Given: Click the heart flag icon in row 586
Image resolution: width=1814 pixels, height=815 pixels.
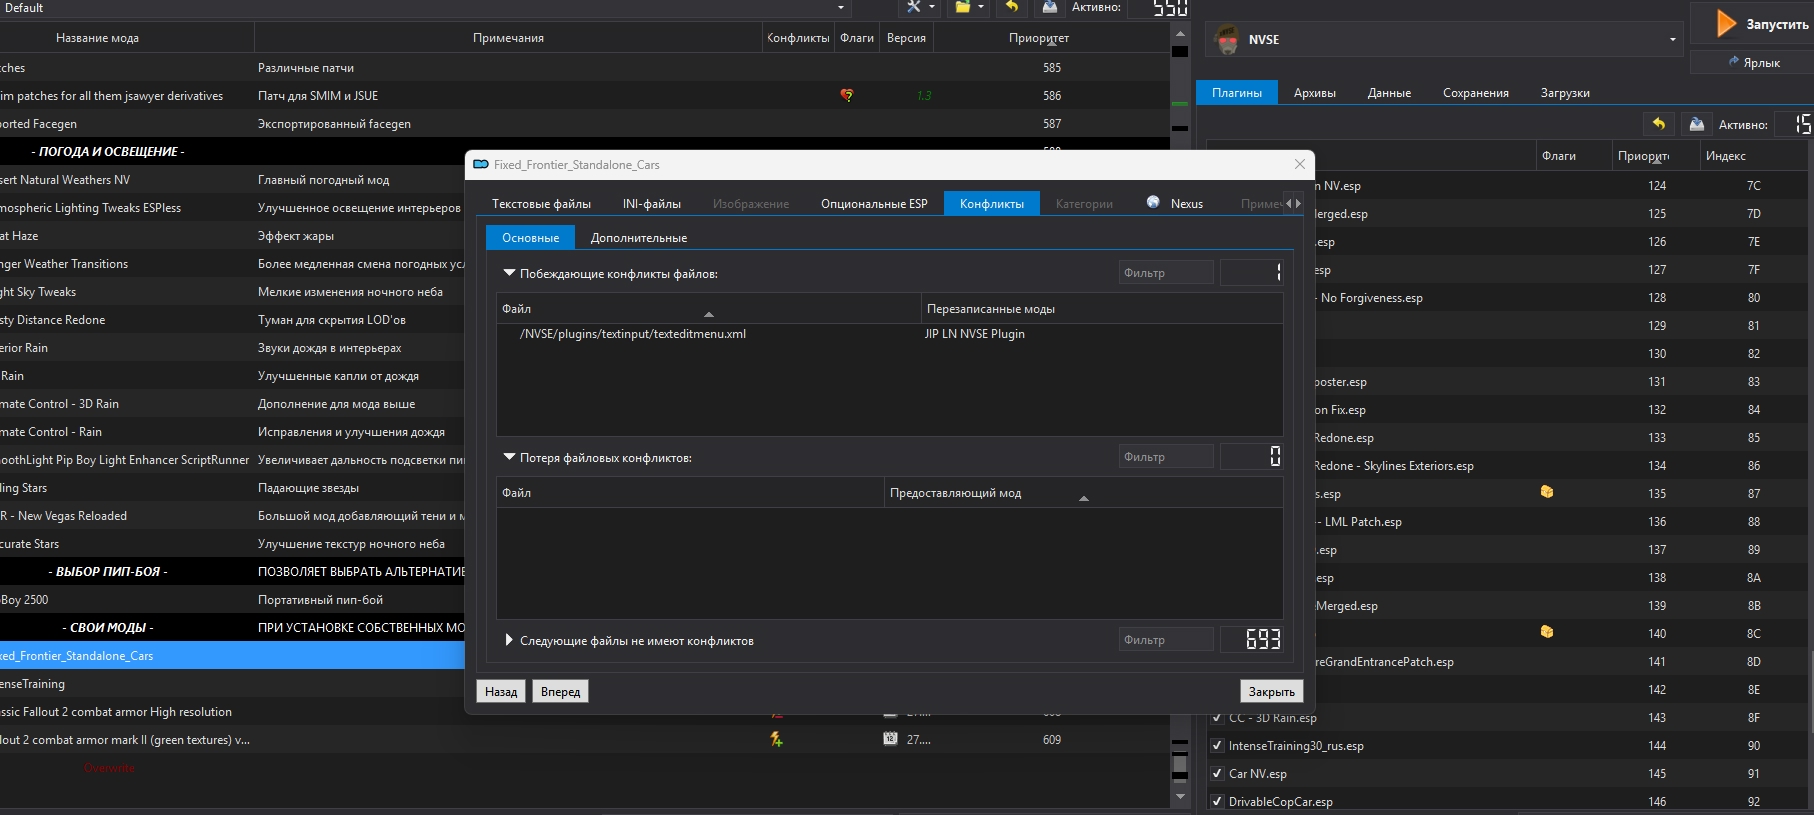Looking at the screenshot, I should click(847, 96).
